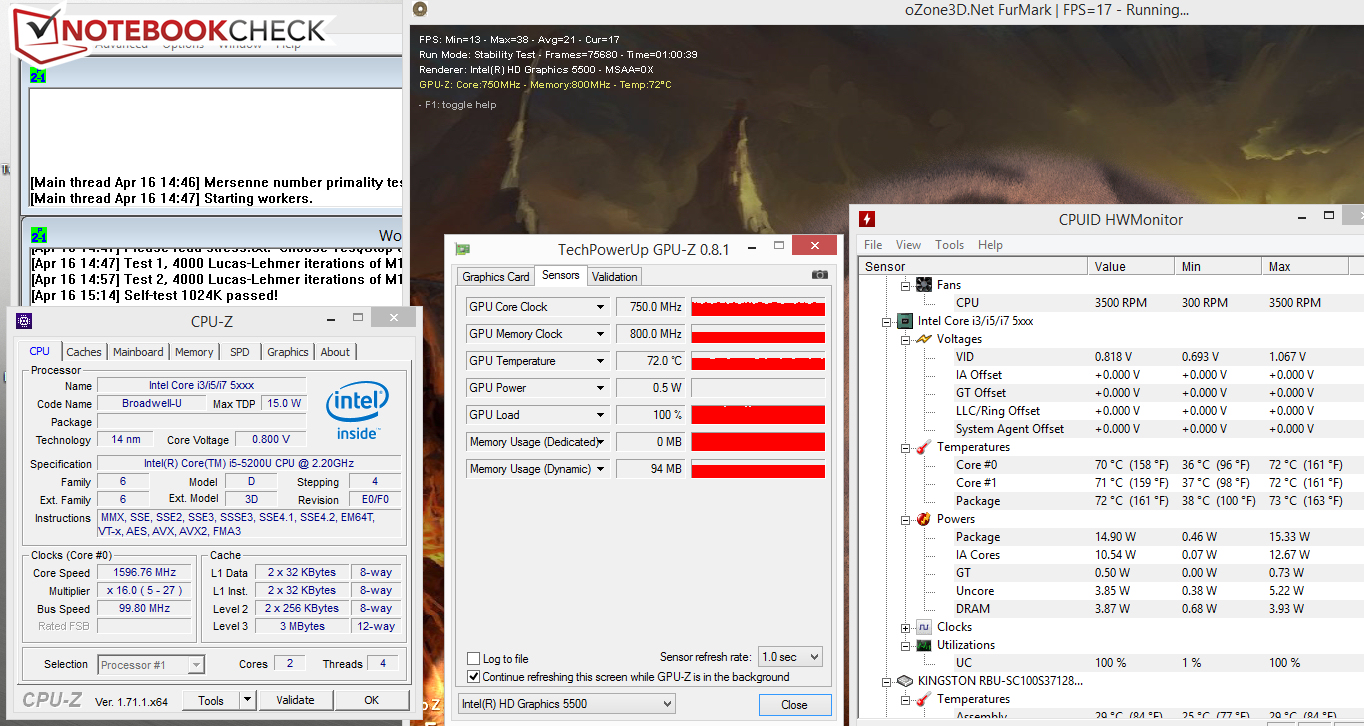Click the thermometer icon above the Core #0 row
The height and width of the screenshot is (726, 1364).
pos(924,447)
